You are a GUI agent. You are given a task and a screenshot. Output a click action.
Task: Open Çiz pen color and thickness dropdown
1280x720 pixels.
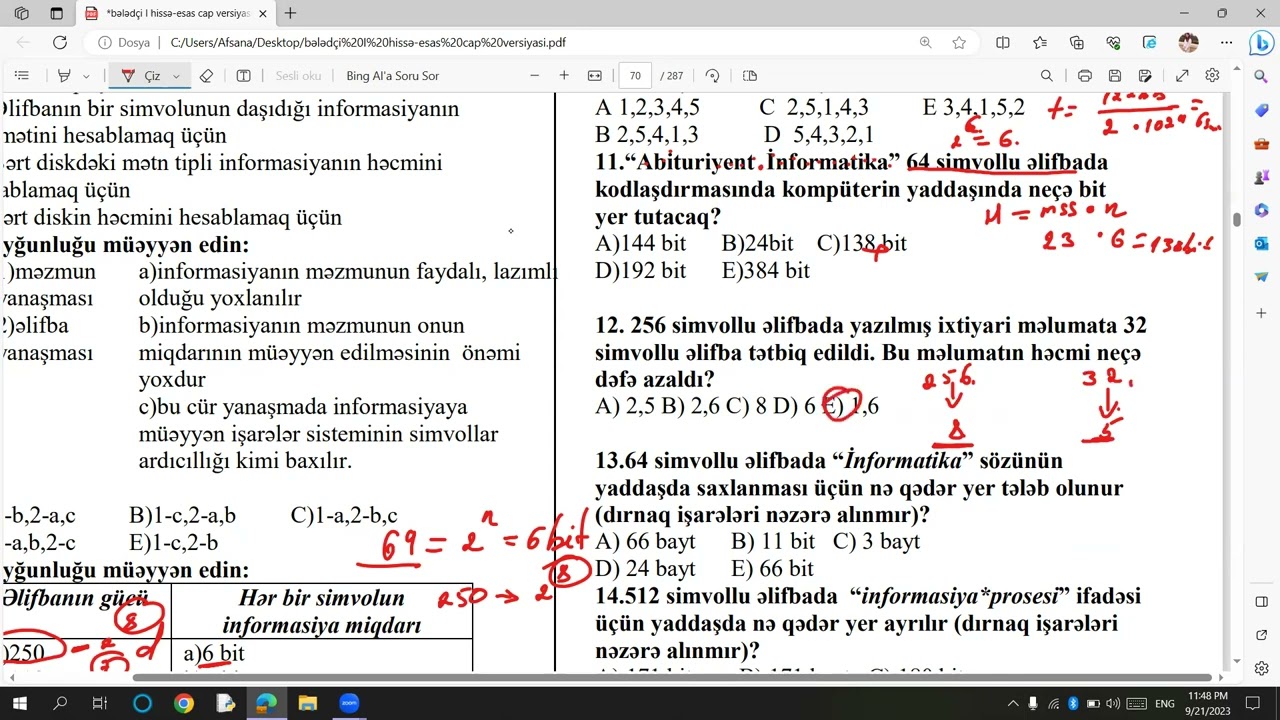tap(176, 76)
